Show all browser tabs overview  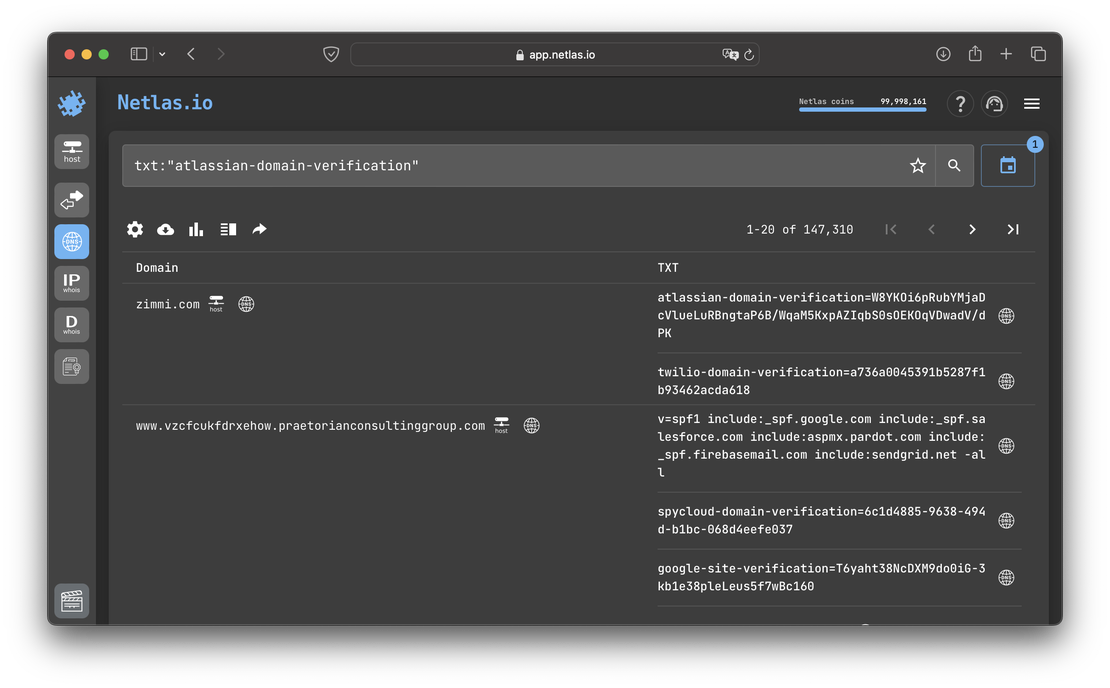(1038, 53)
